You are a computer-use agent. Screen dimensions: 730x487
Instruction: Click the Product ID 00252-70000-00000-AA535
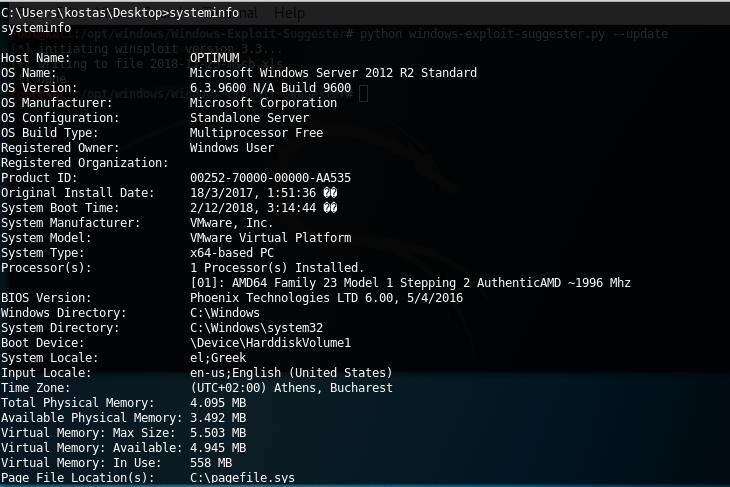click(x=270, y=178)
